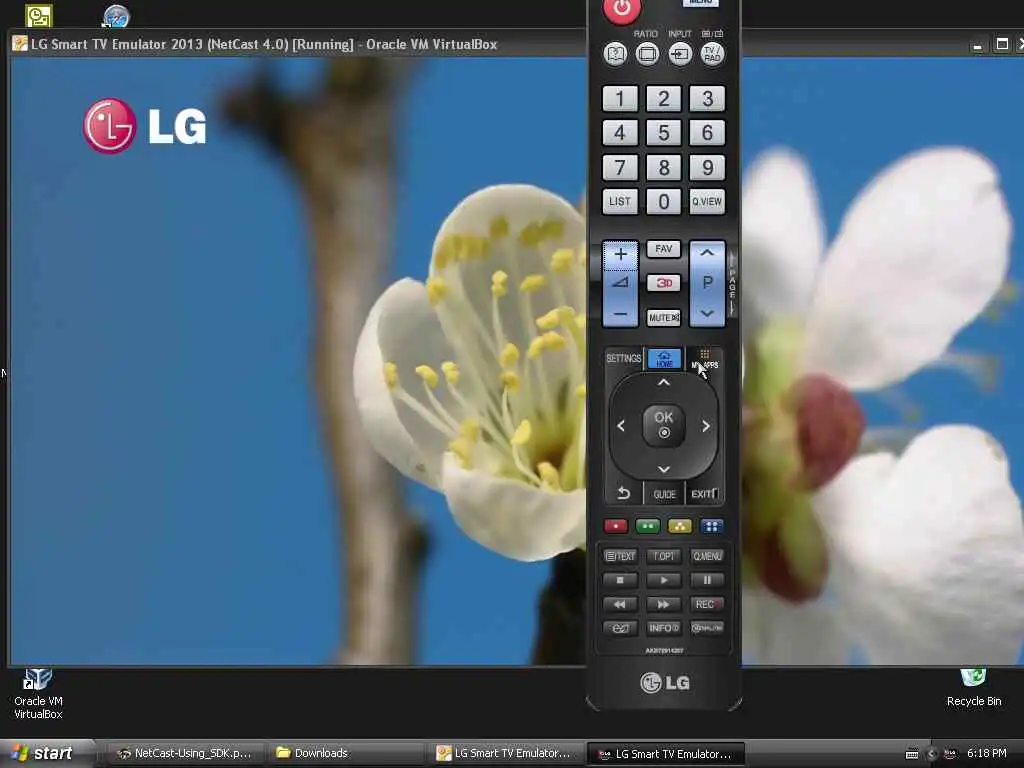This screenshot has height=768, width=1024.
Task: Click number 7 on the remote keypad
Action: [x=620, y=168]
